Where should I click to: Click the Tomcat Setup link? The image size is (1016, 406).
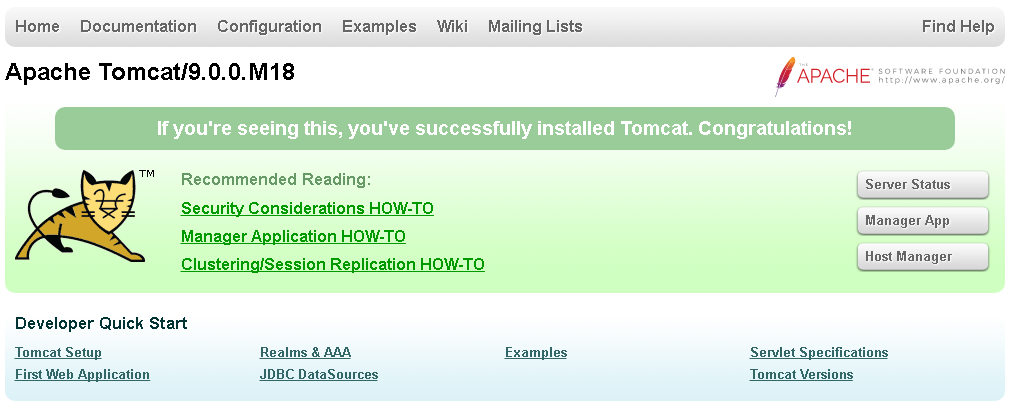58,353
